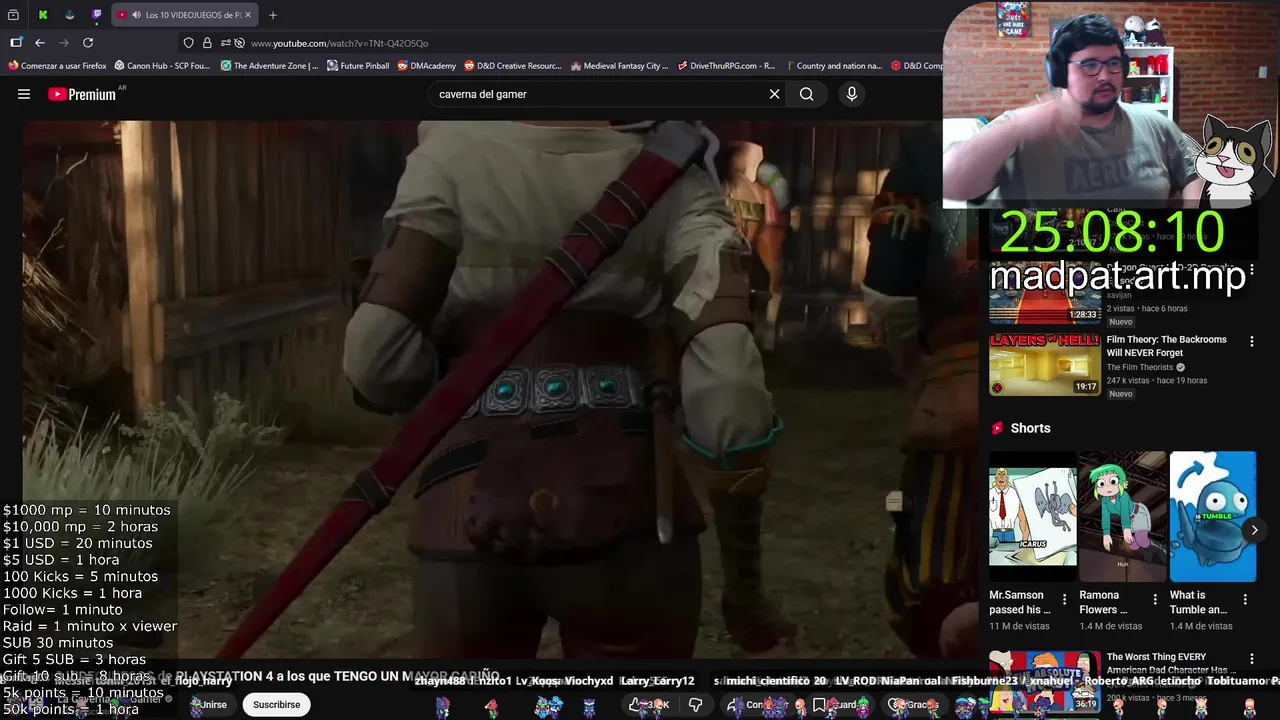Open options for Ramona Flowers Short
Viewport: 1280px width, 720px height.
point(1154,600)
